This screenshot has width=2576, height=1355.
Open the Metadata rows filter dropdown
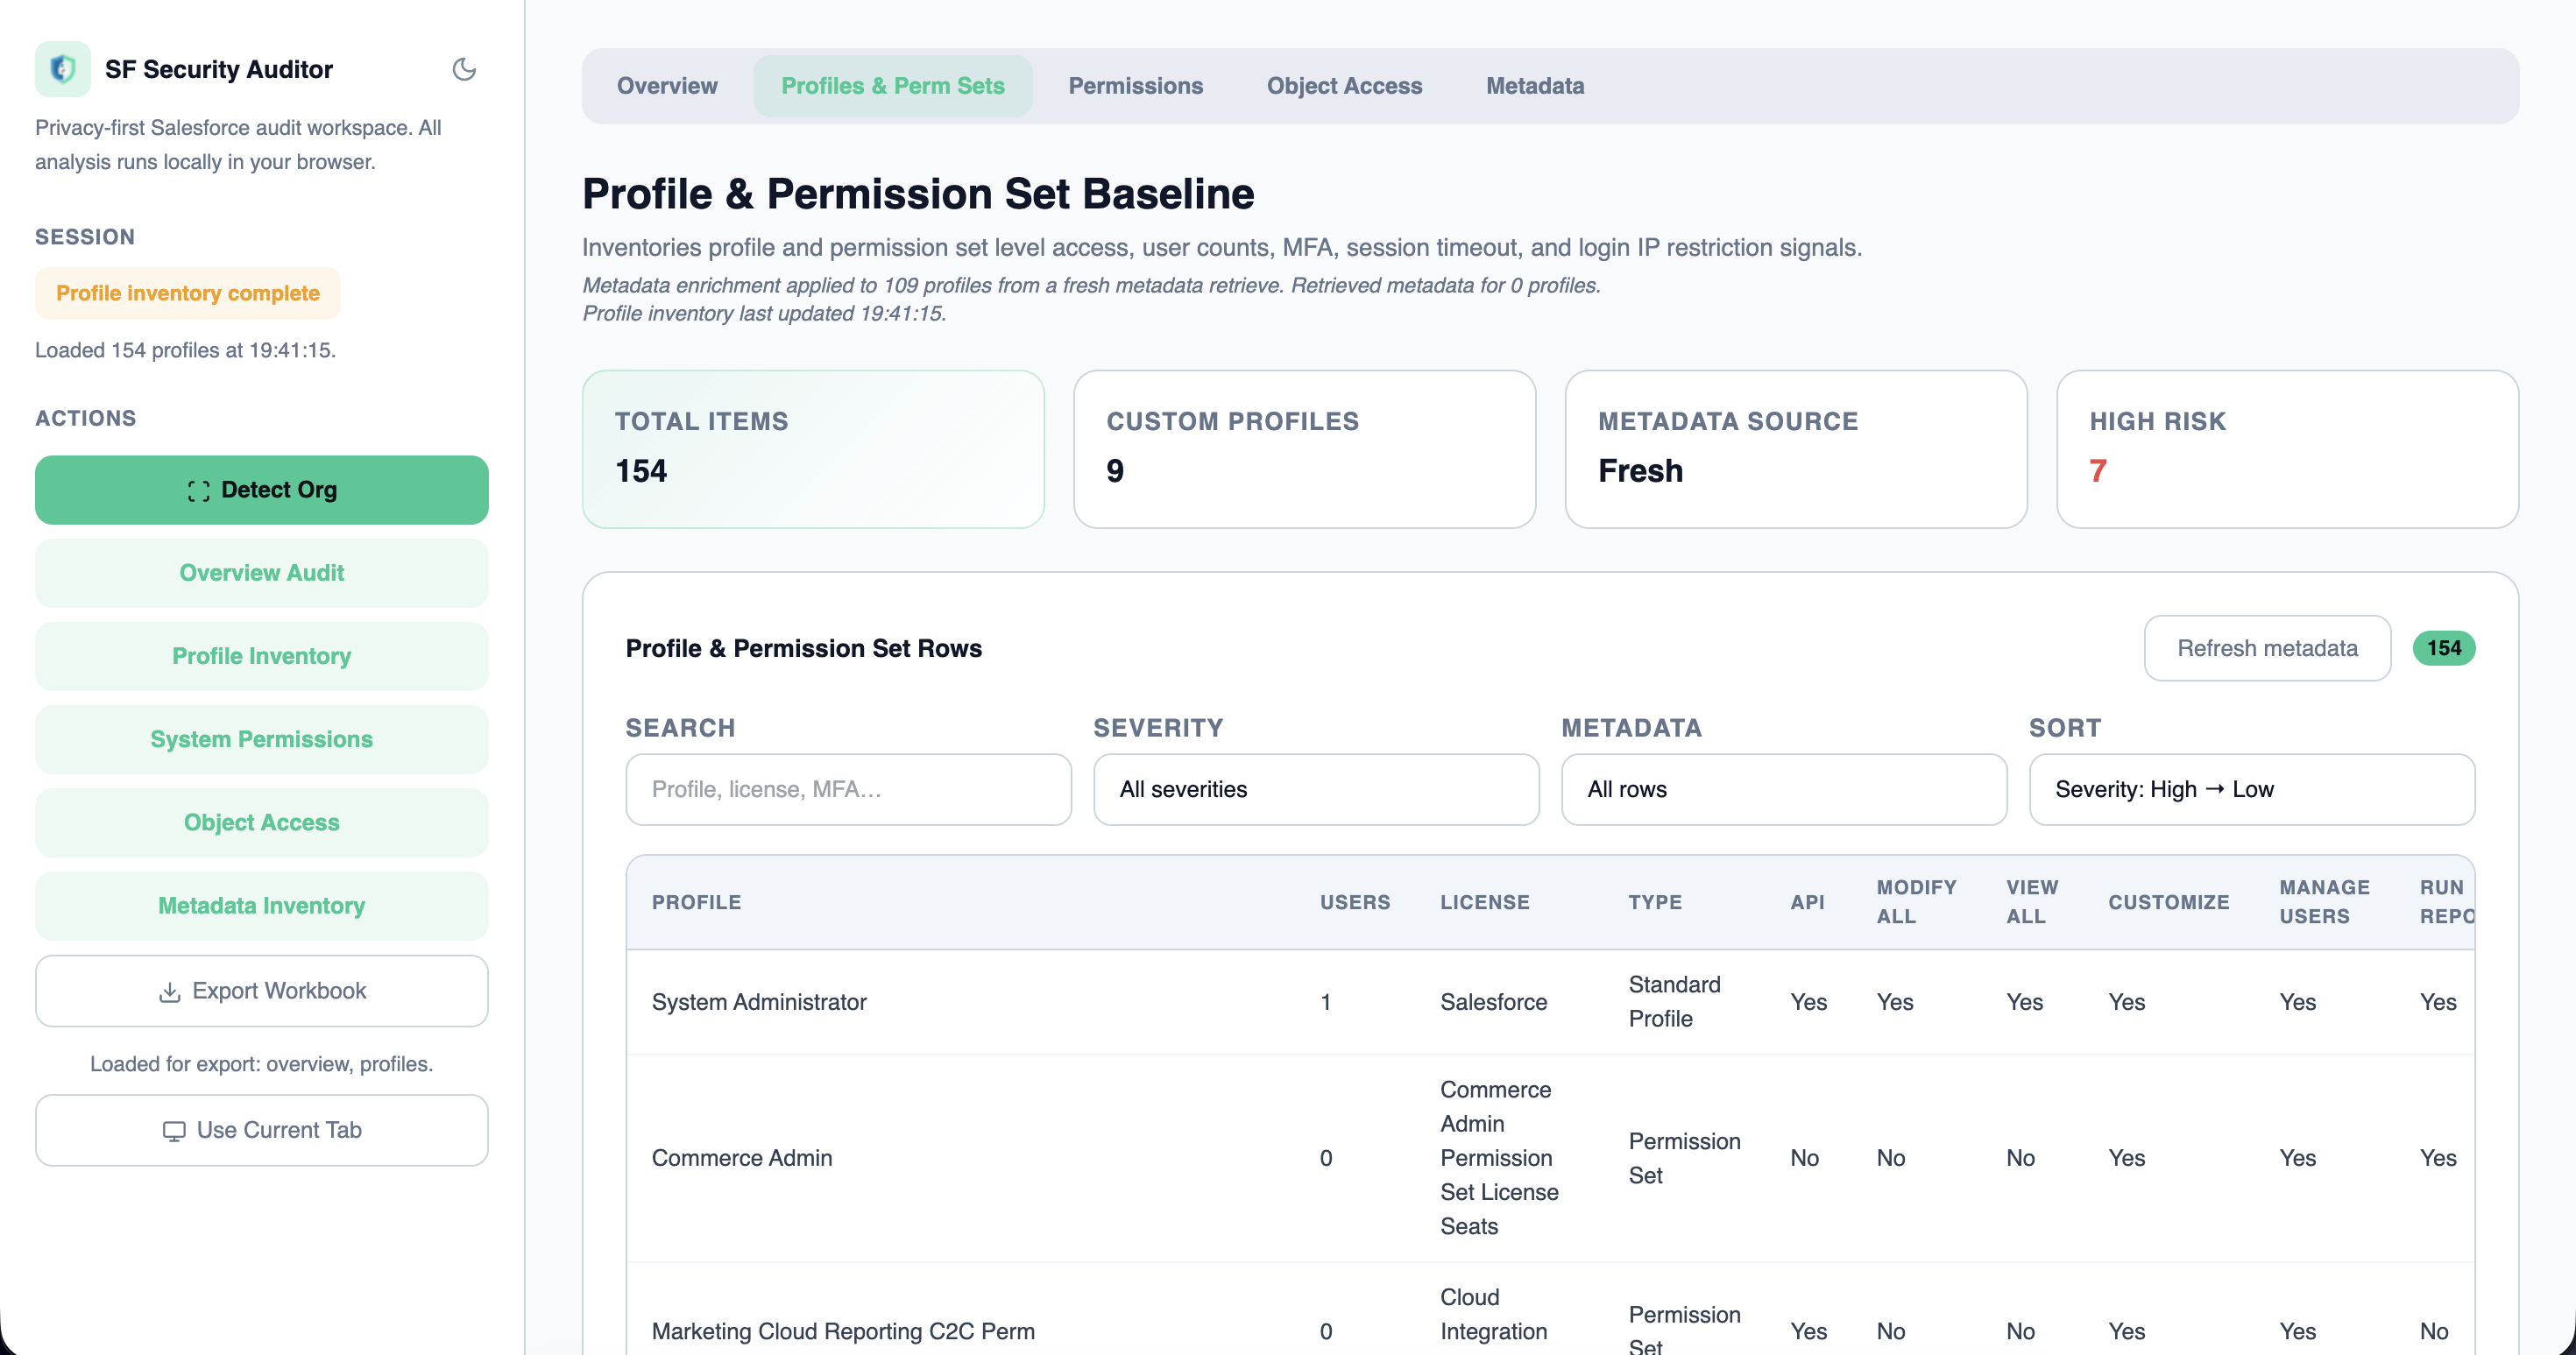(x=1784, y=789)
